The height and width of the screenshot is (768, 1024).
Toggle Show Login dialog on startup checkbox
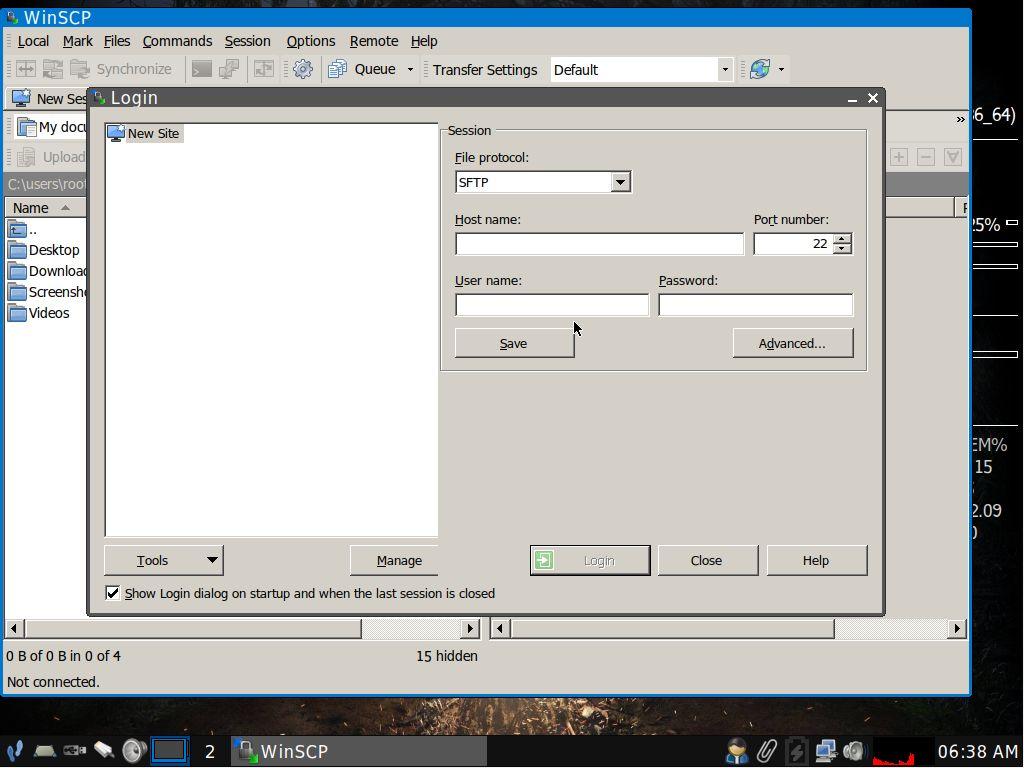click(113, 593)
